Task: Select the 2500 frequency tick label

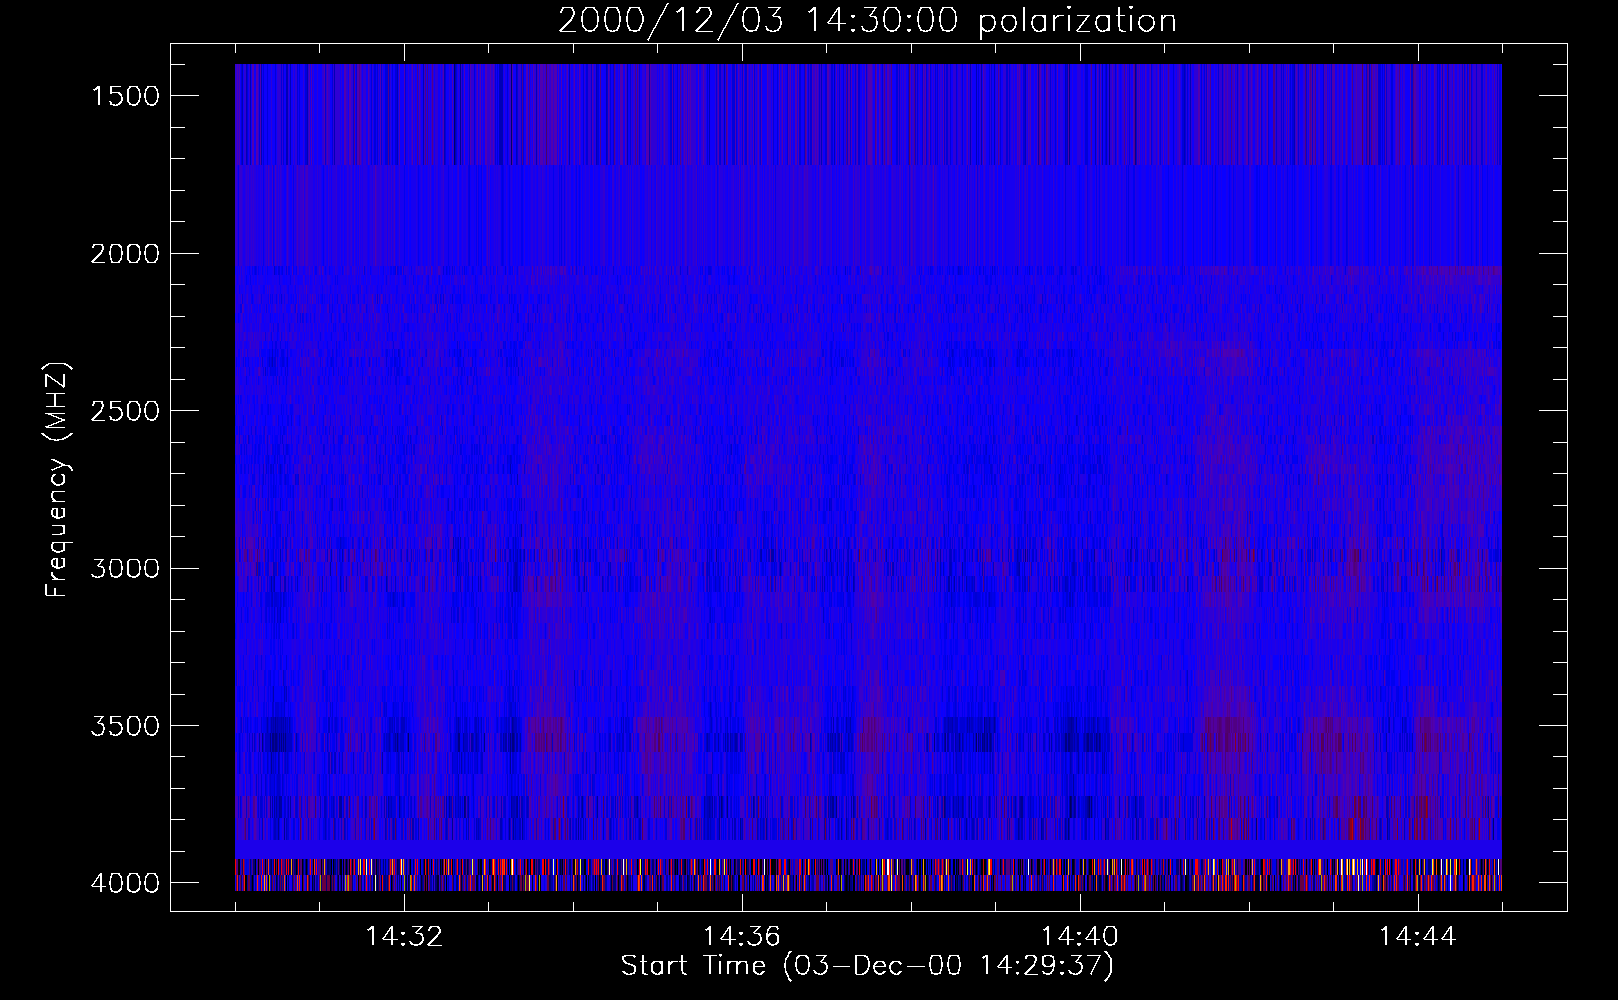Action: (x=125, y=411)
